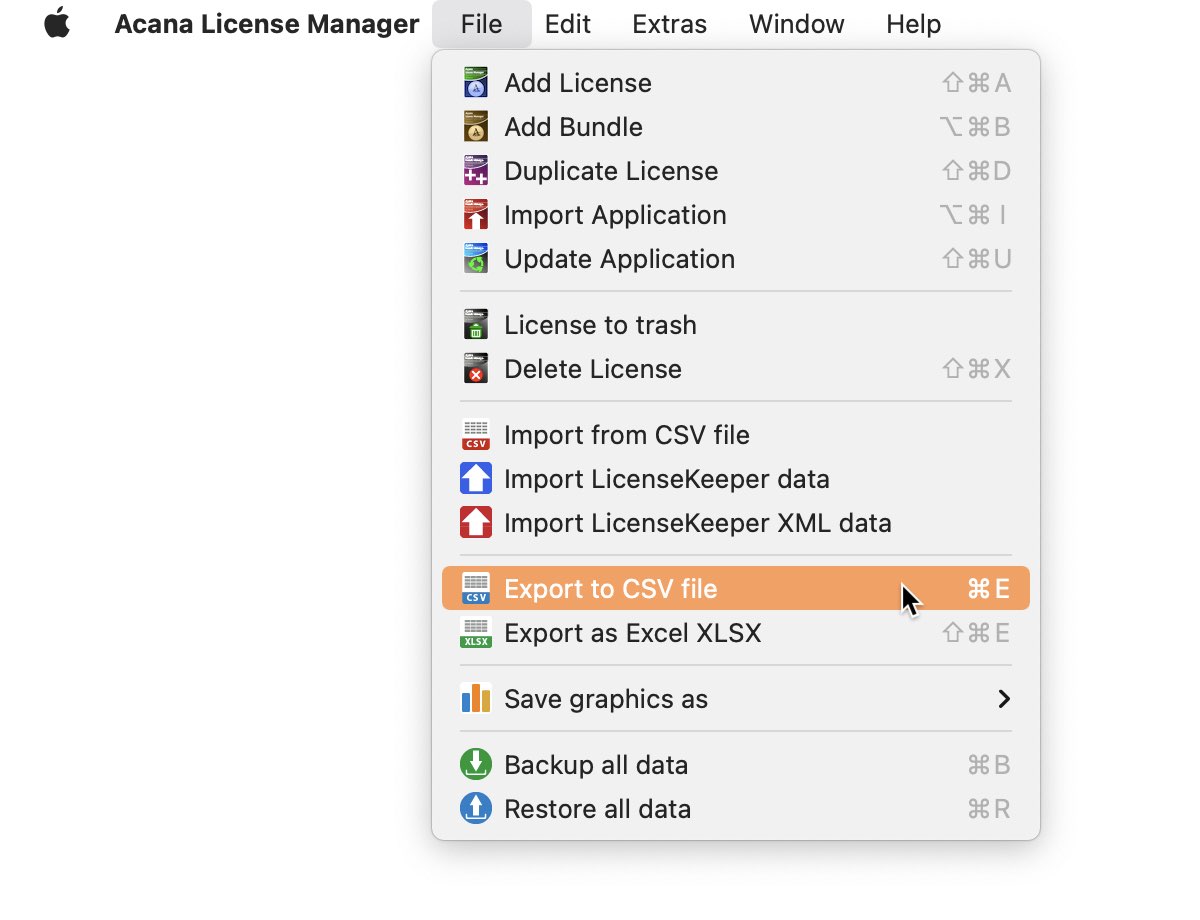Click the Delete License red X icon
Screen dimensions: 1200x920
[x=476, y=369]
